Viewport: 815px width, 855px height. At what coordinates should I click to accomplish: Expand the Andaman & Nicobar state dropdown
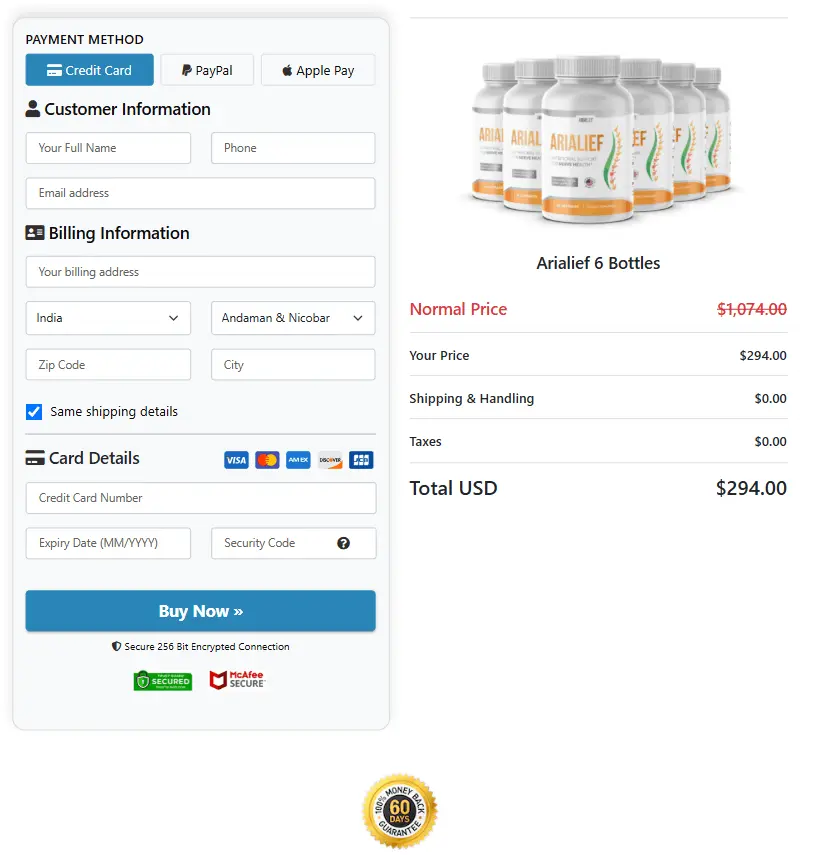[x=293, y=318]
